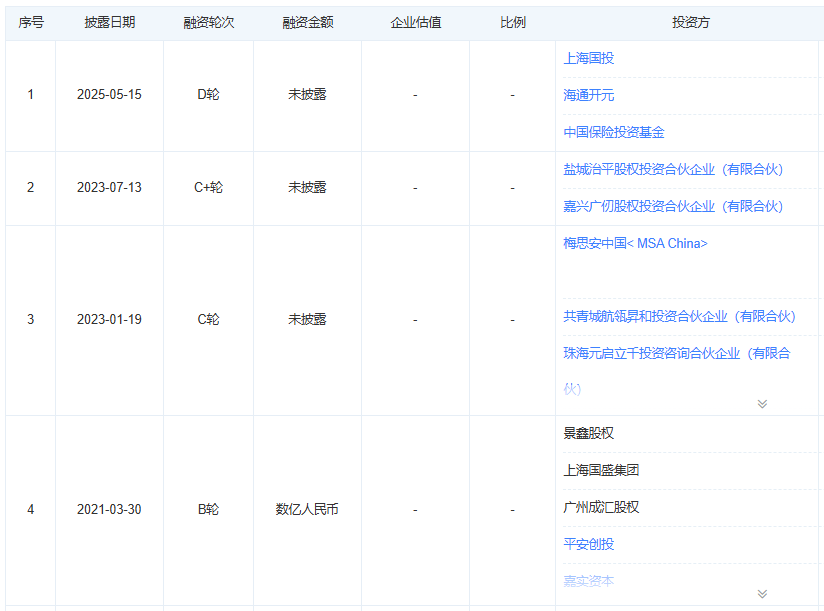Click 未披露 in the D轮 row
The width and height of the screenshot is (824, 611).
pyautogui.click(x=307, y=95)
